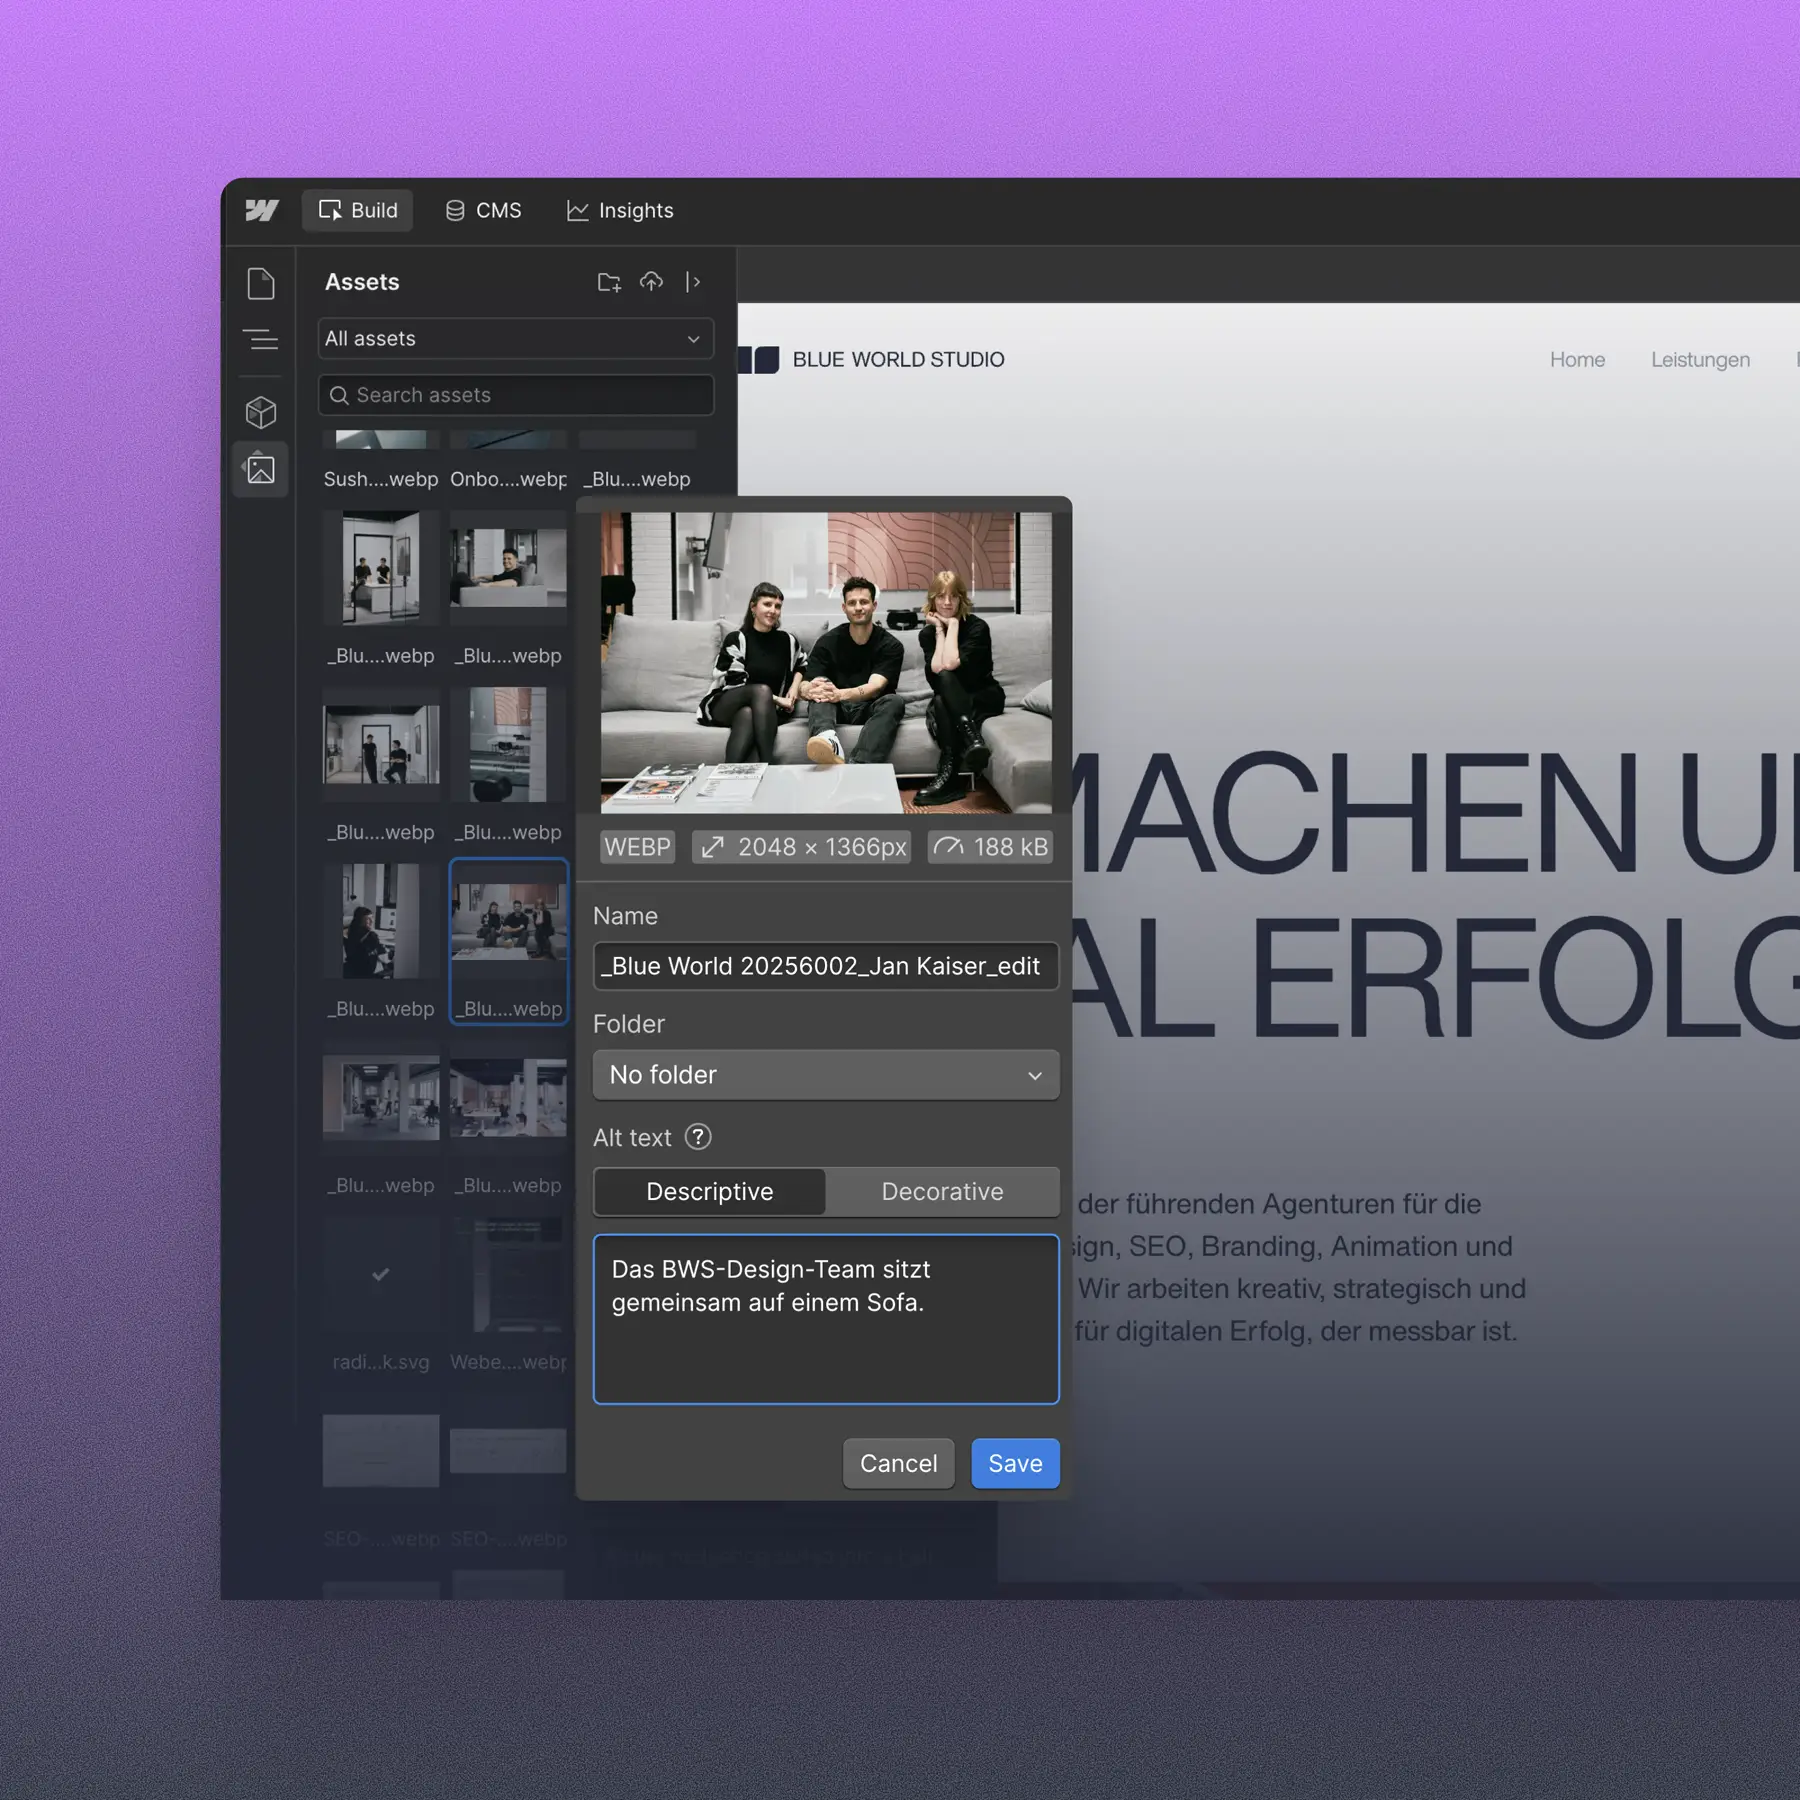
Task: Click the WEBP format badge
Action: 637,847
